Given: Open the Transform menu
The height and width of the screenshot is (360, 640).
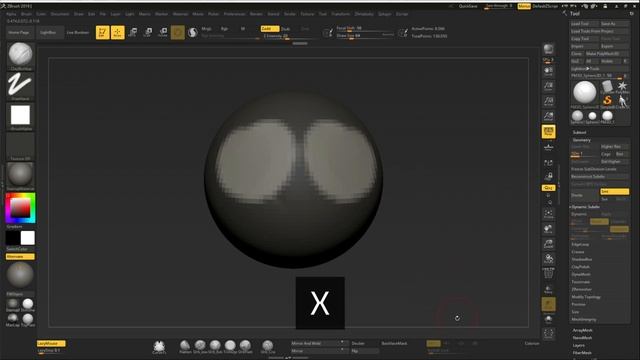Looking at the screenshot, I should (340, 14).
